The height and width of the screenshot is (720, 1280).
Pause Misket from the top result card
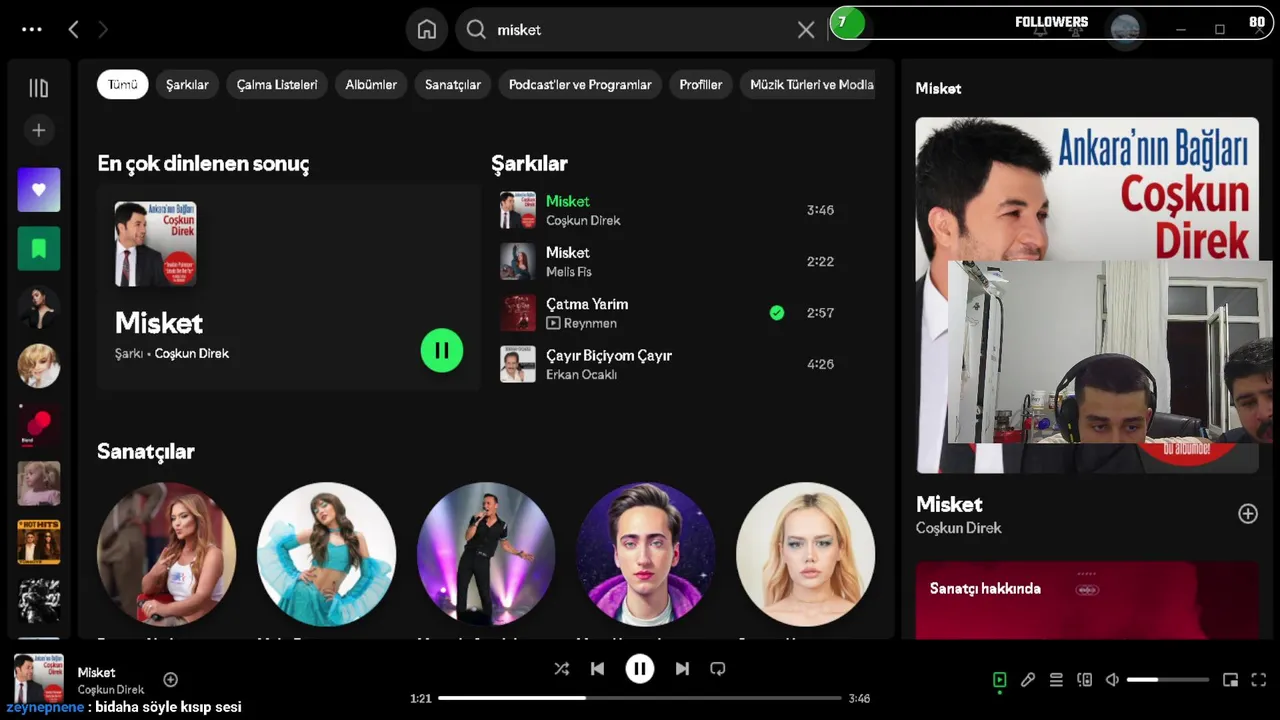coord(442,351)
